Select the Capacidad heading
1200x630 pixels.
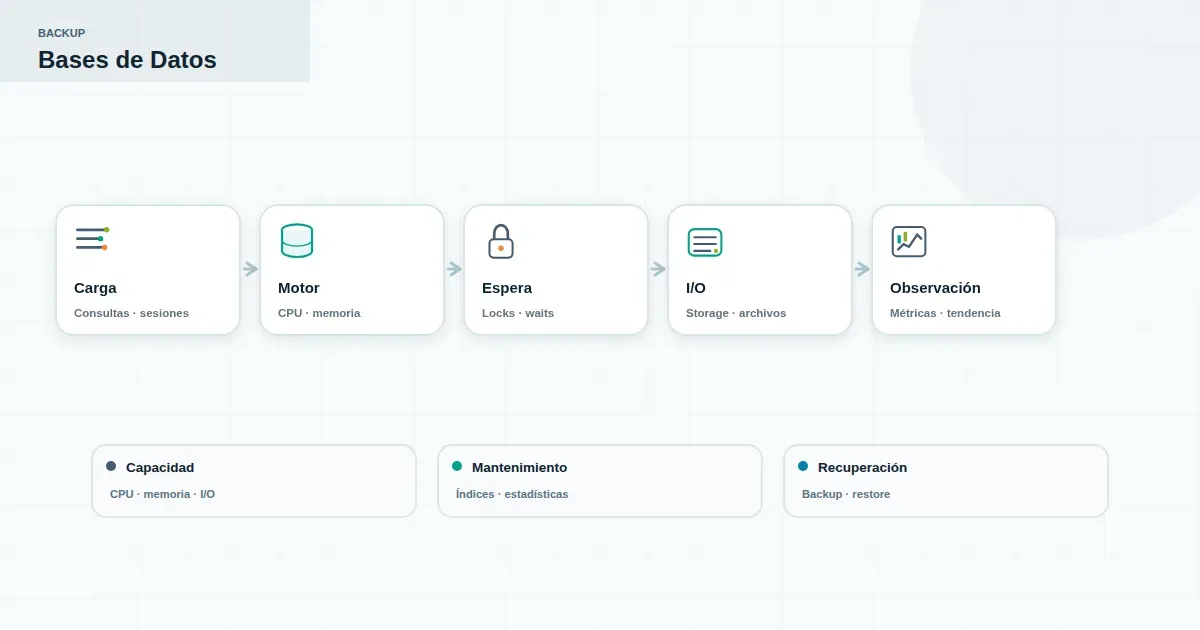coord(160,467)
